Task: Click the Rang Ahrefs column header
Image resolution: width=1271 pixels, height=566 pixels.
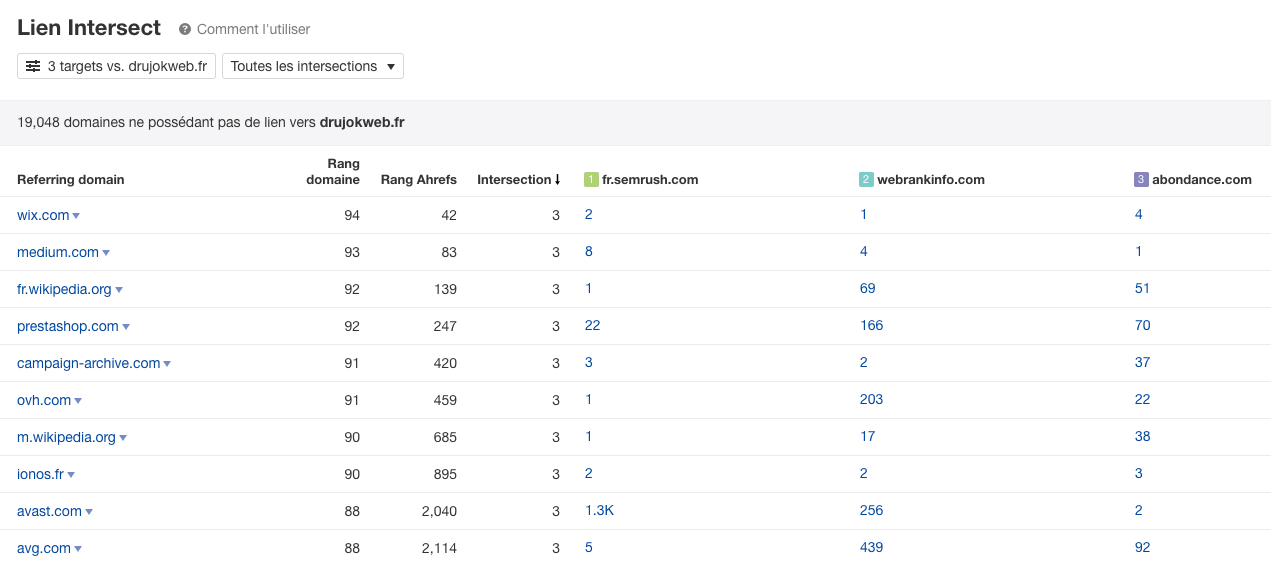Action: (419, 180)
